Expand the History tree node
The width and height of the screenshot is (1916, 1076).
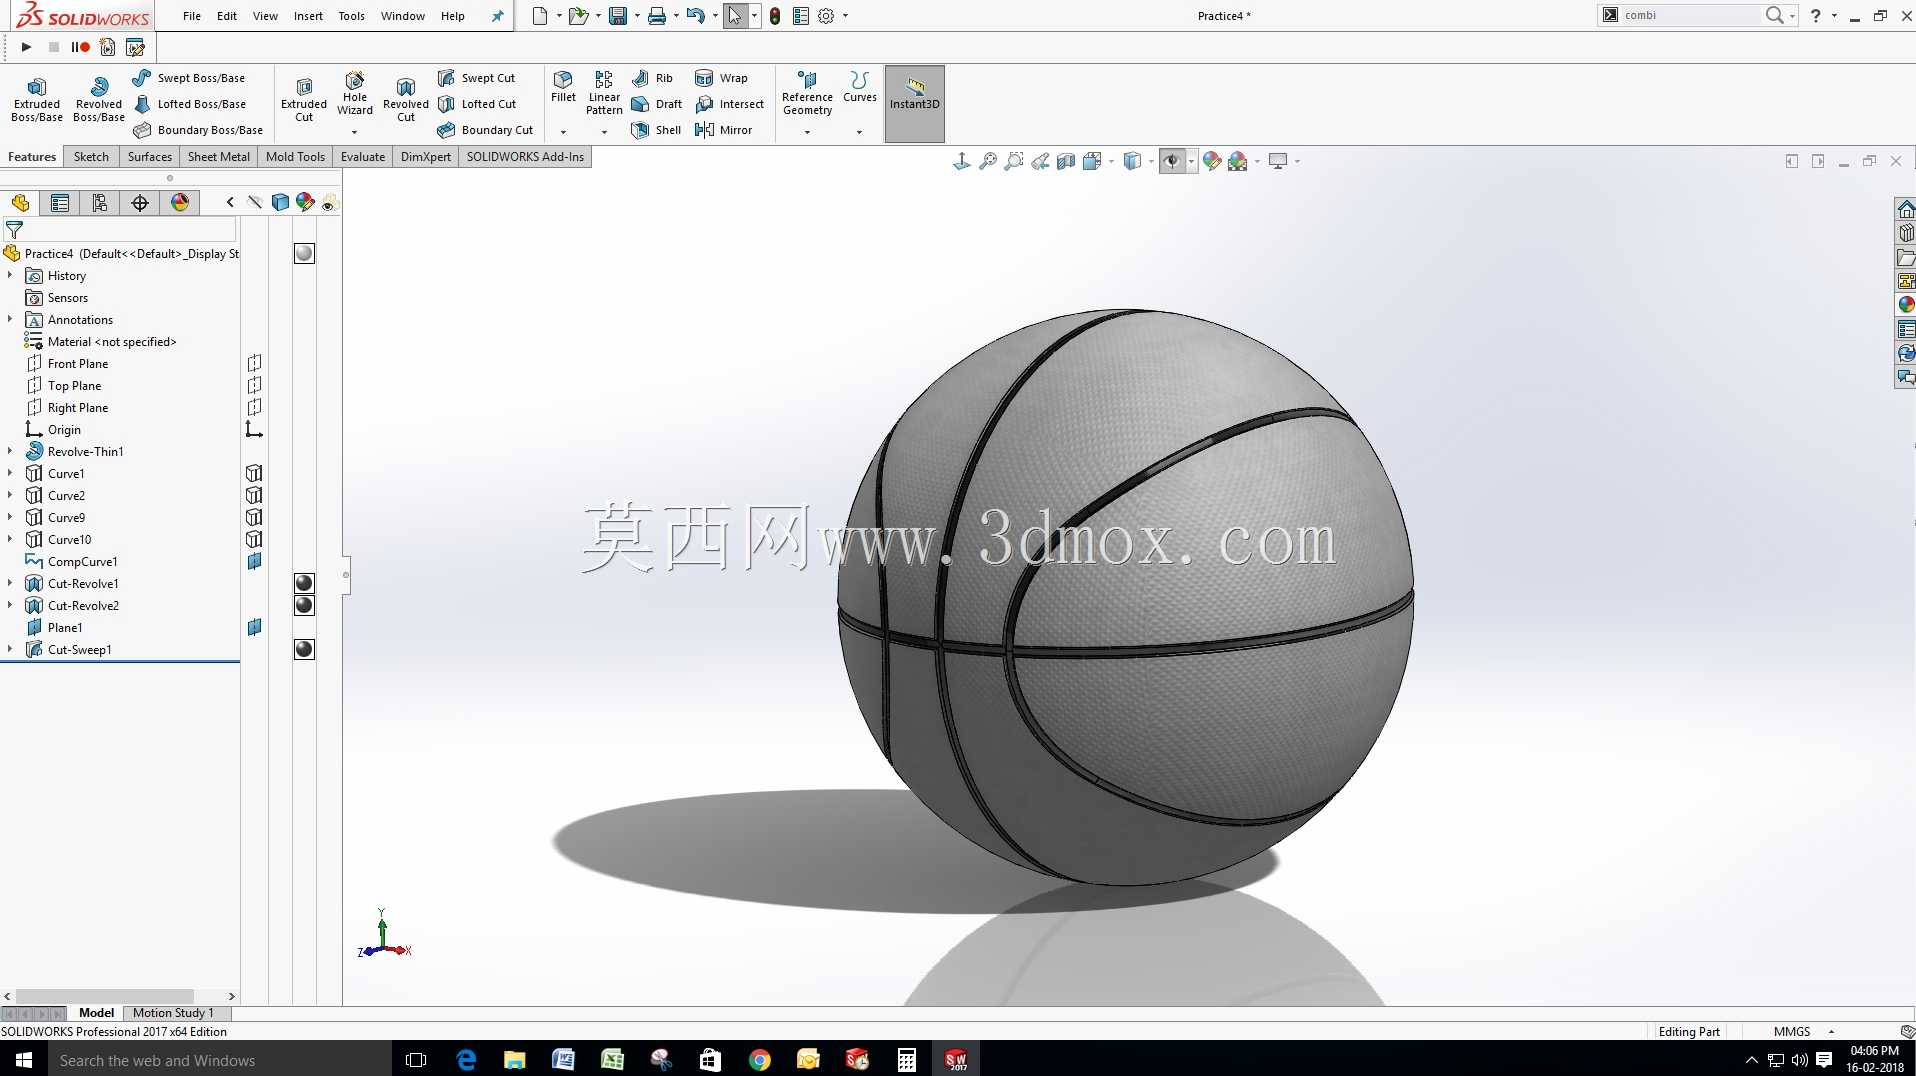[x=10, y=275]
